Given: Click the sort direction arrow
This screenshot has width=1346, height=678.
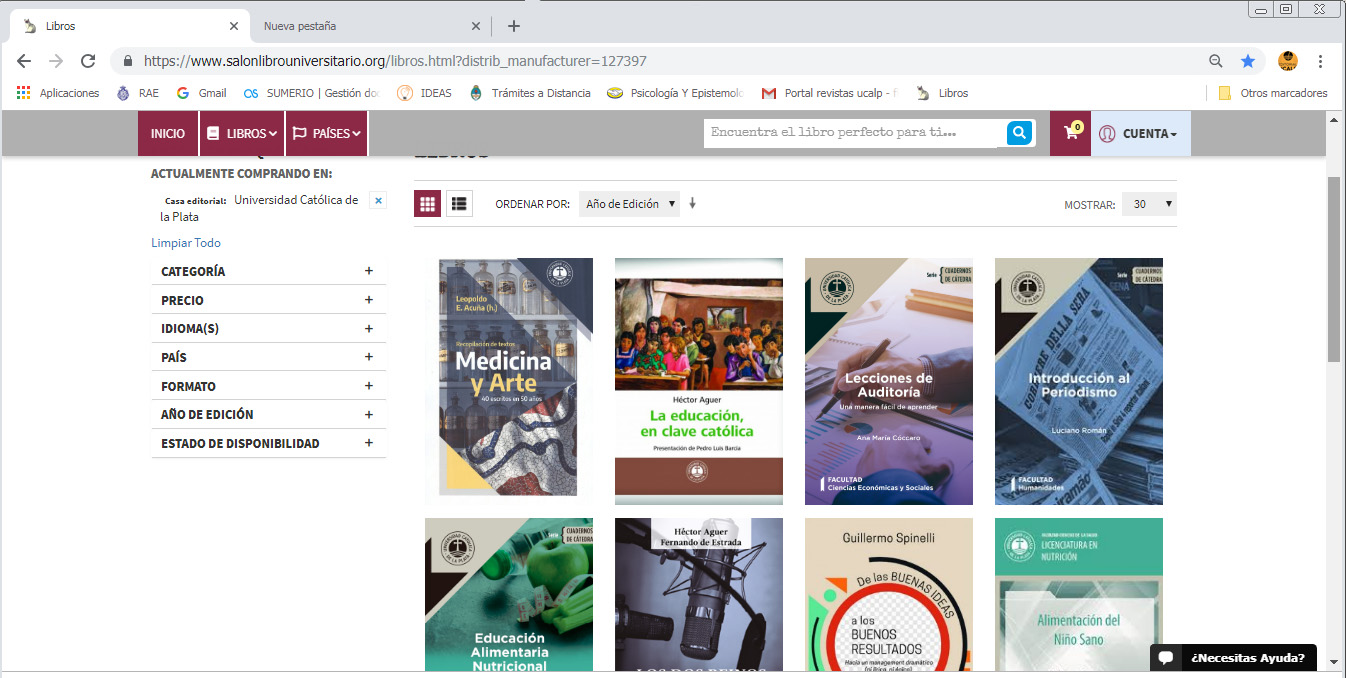Looking at the screenshot, I should 692,203.
